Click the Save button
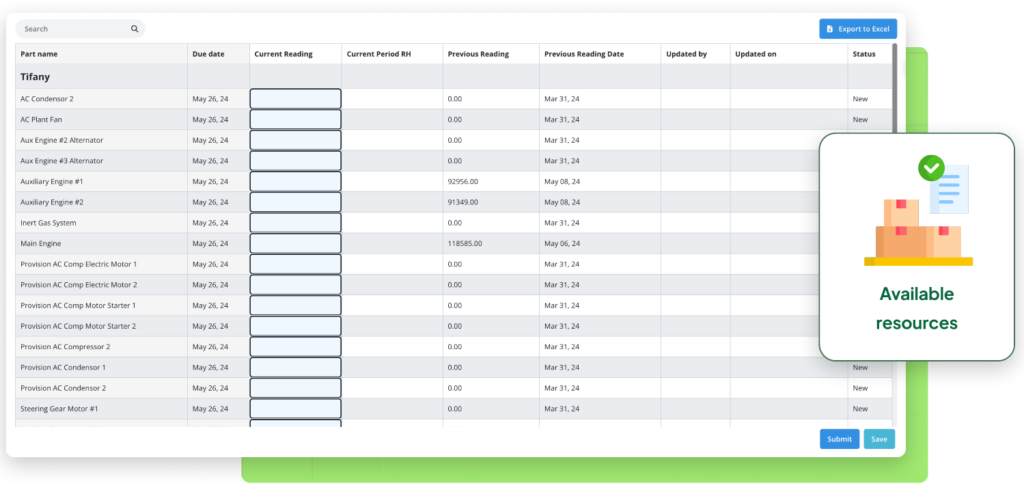This screenshot has width=1024, height=492. tap(879, 439)
